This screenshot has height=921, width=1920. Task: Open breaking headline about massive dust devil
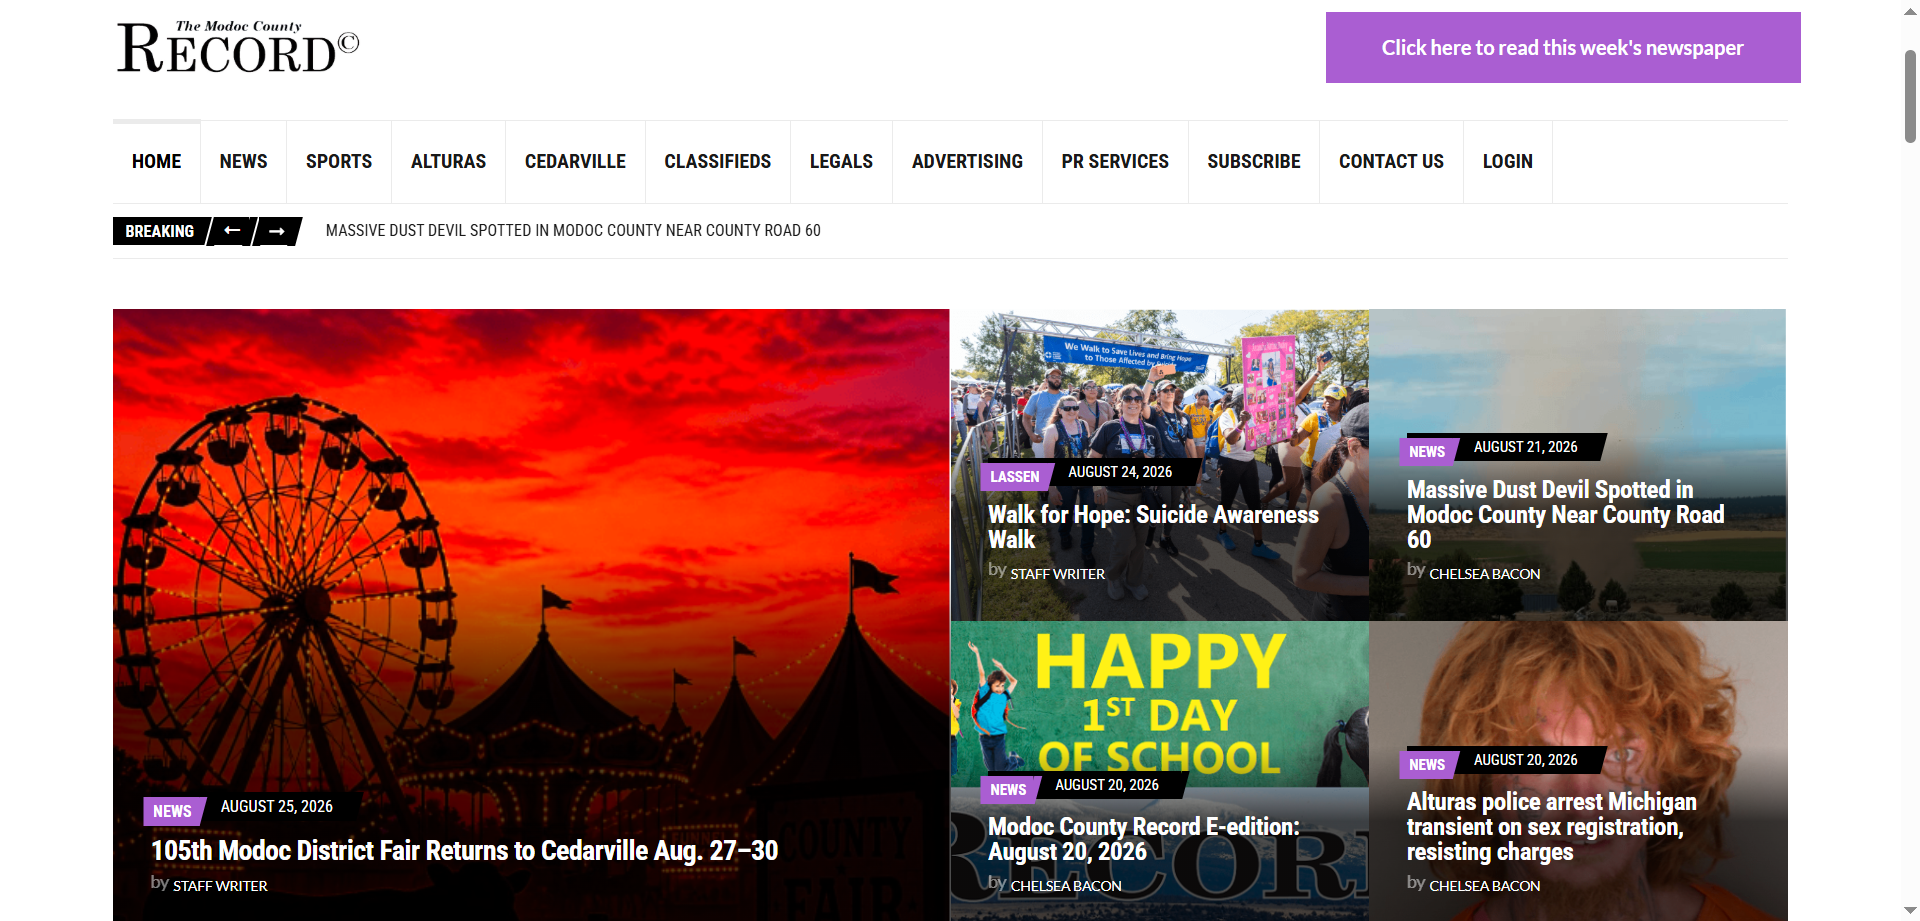[x=573, y=231]
